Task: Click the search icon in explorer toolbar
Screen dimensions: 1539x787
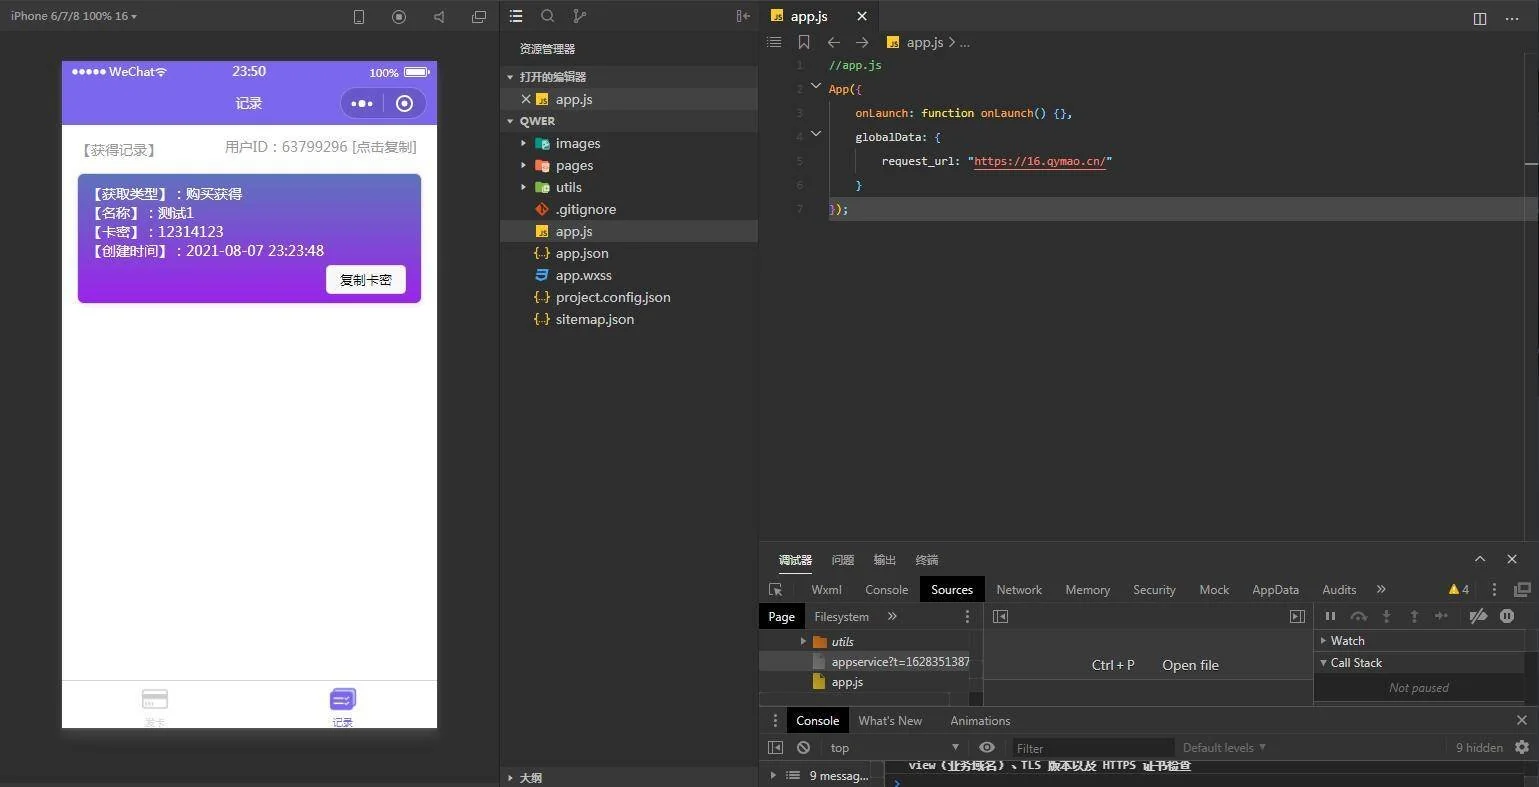Action: click(548, 16)
